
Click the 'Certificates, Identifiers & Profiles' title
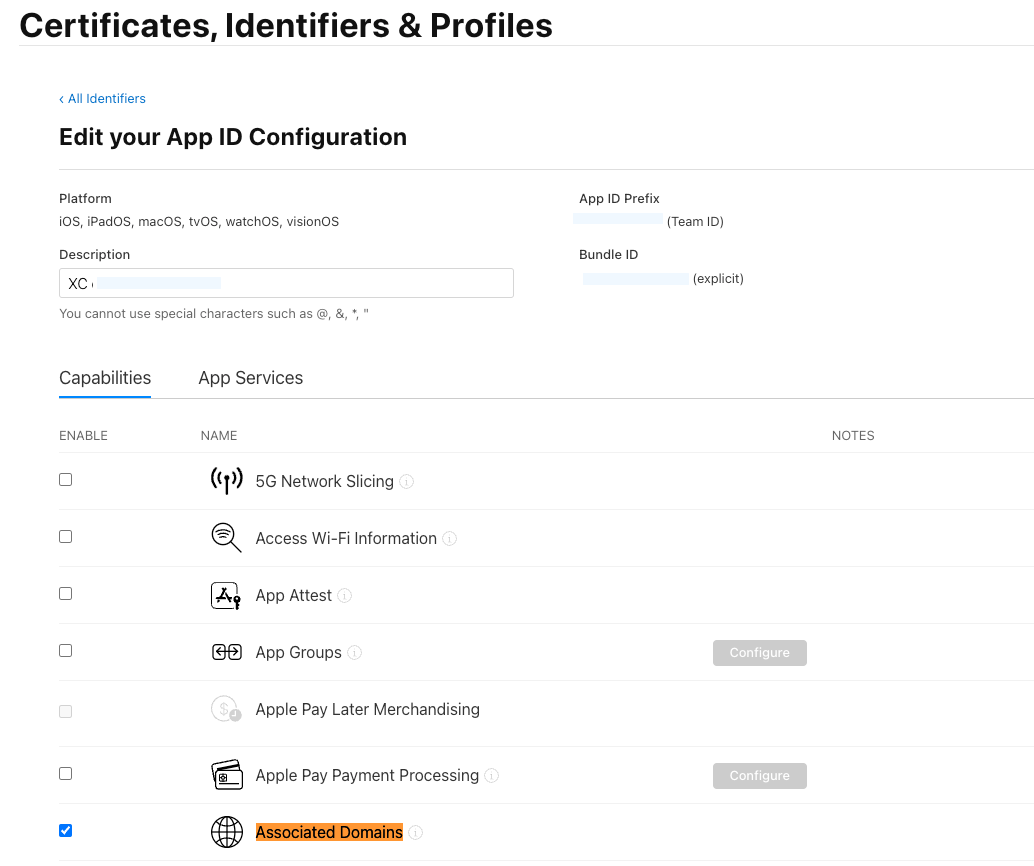[x=286, y=26]
